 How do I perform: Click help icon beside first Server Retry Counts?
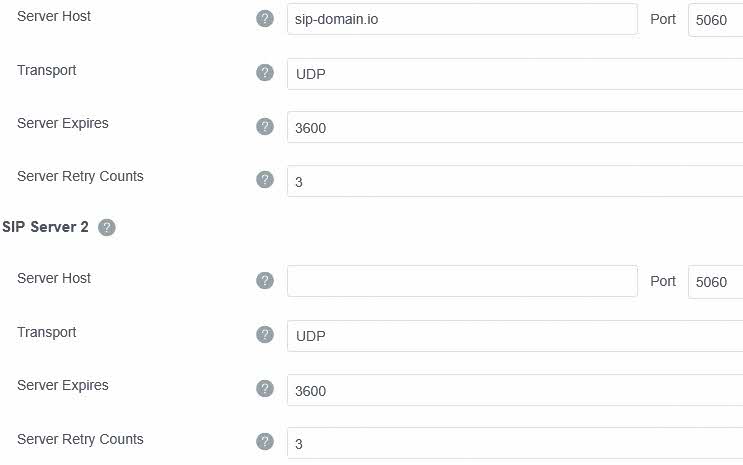(265, 180)
